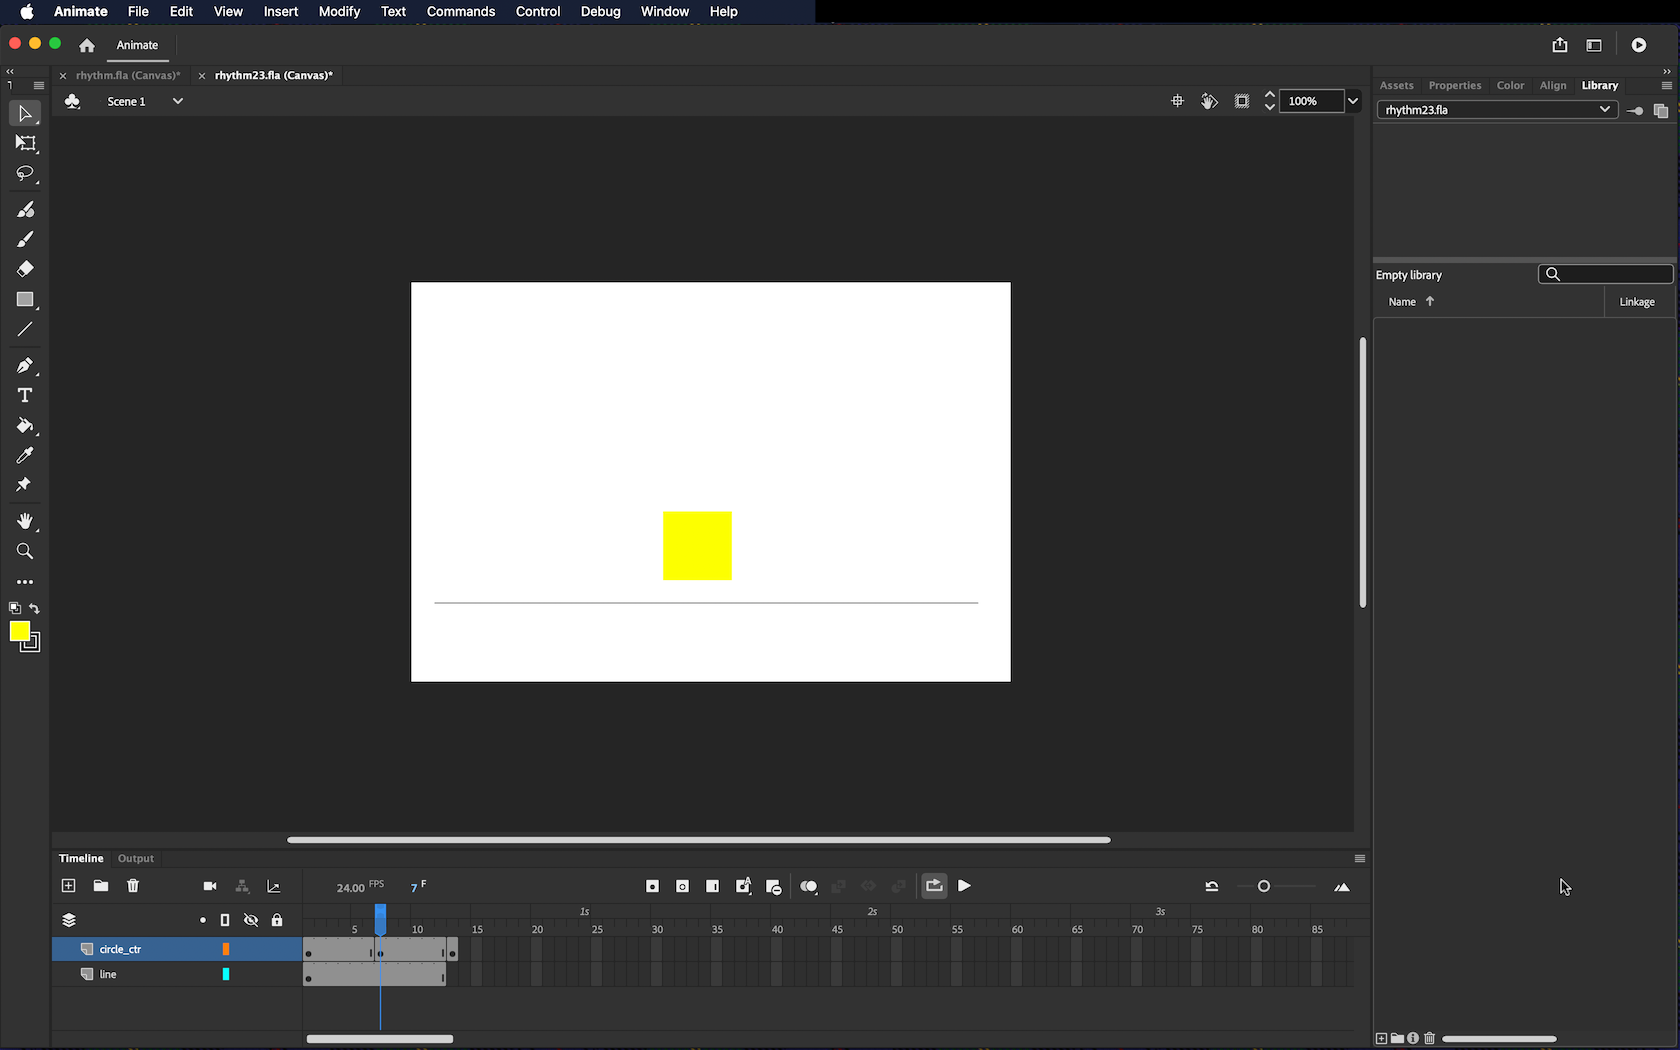Open the rhythm23.fla library dropdown
Viewport: 1680px width, 1050px height.
(1604, 110)
